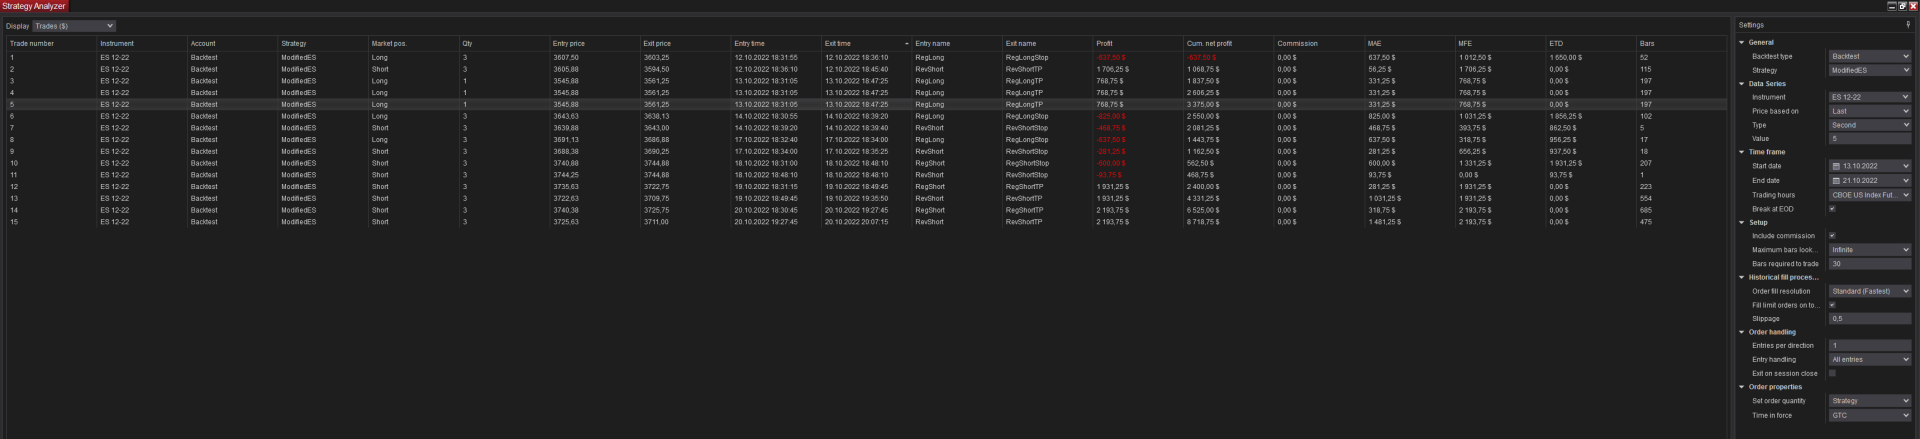The image size is (1920, 439).
Task: Collapse the Data Series section
Action: pyautogui.click(x=1742, y=84)
